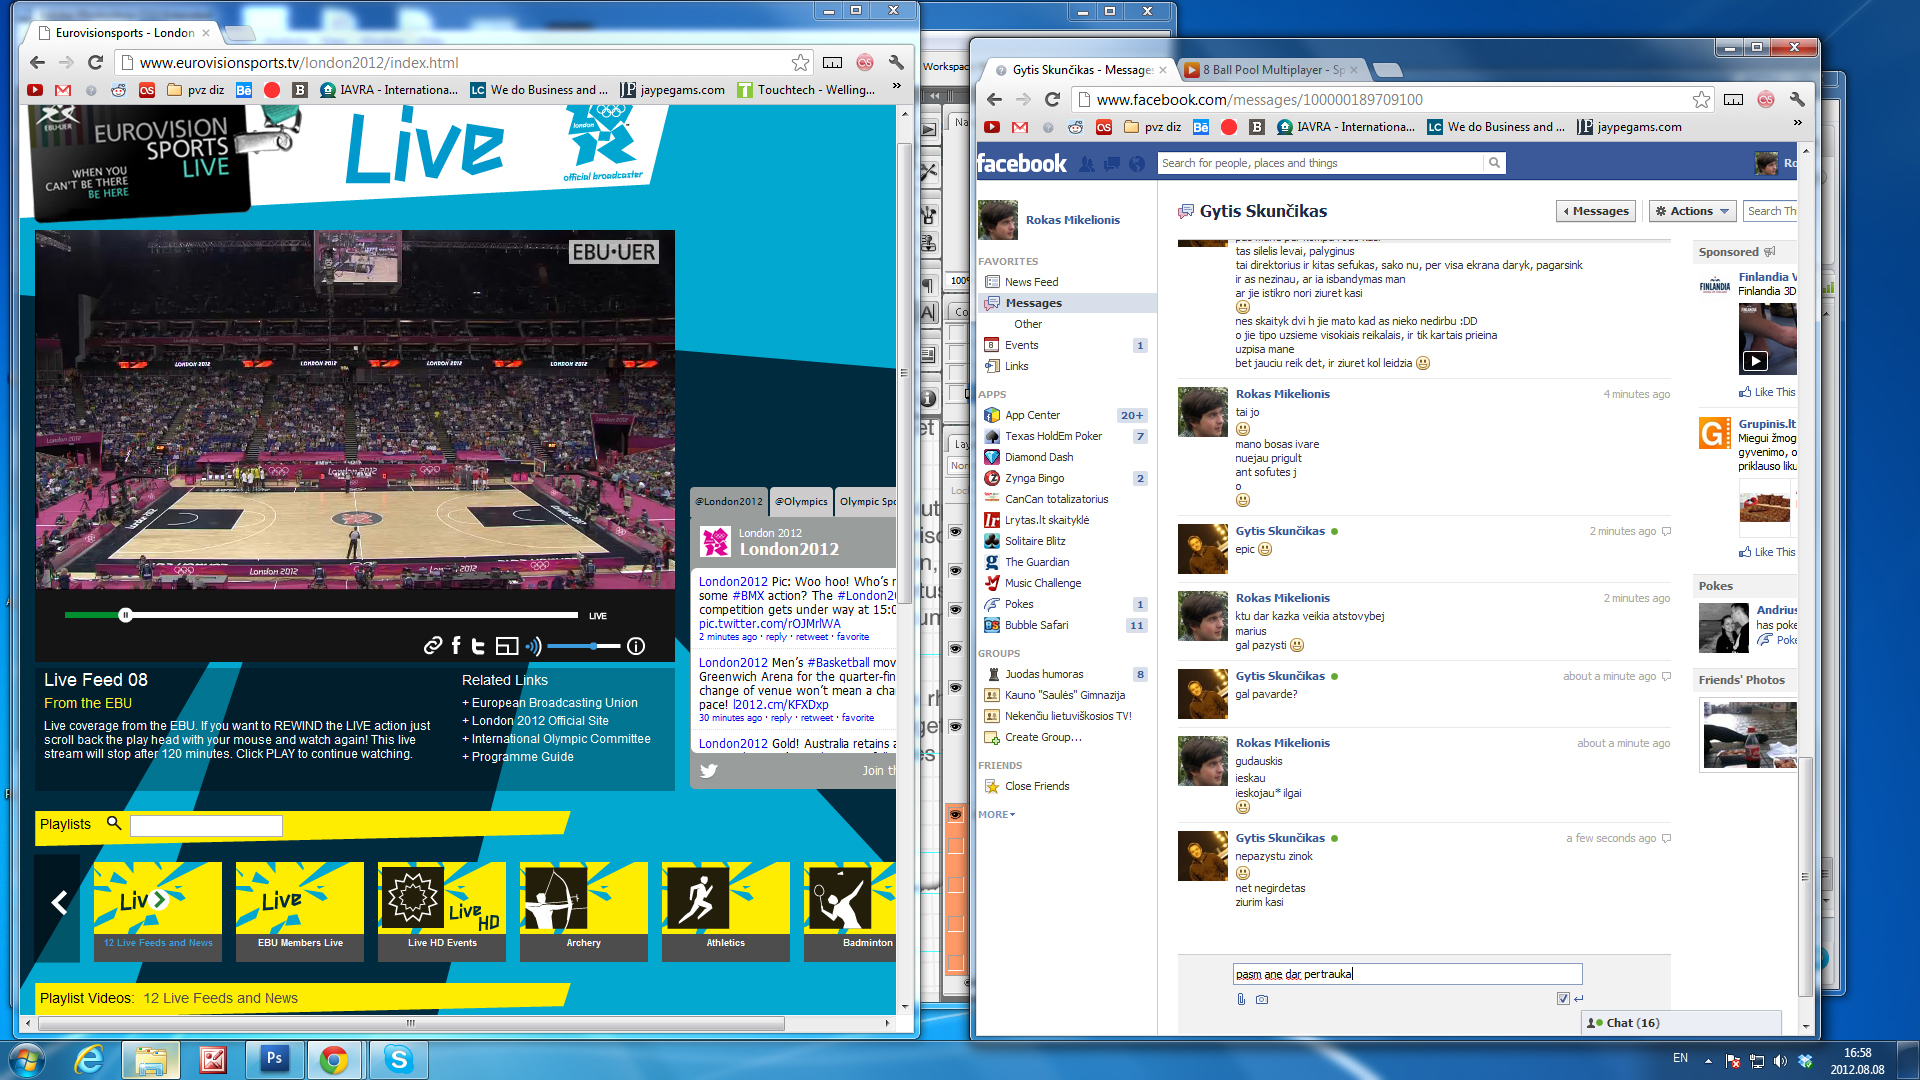Share video on Twitter in player

point(478,646)
